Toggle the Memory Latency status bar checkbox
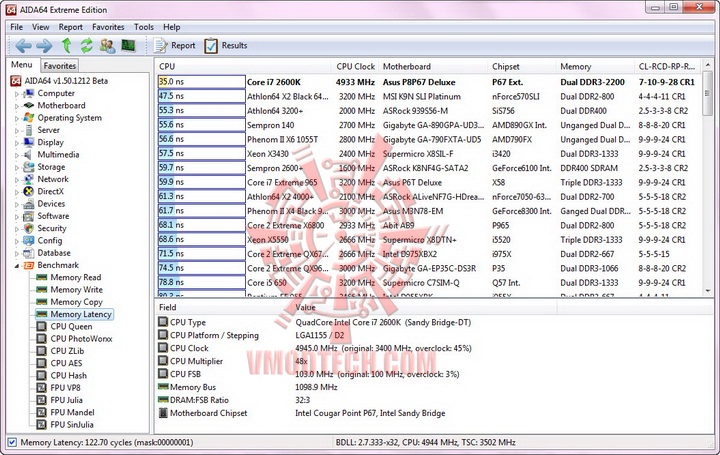 (12, 443)
